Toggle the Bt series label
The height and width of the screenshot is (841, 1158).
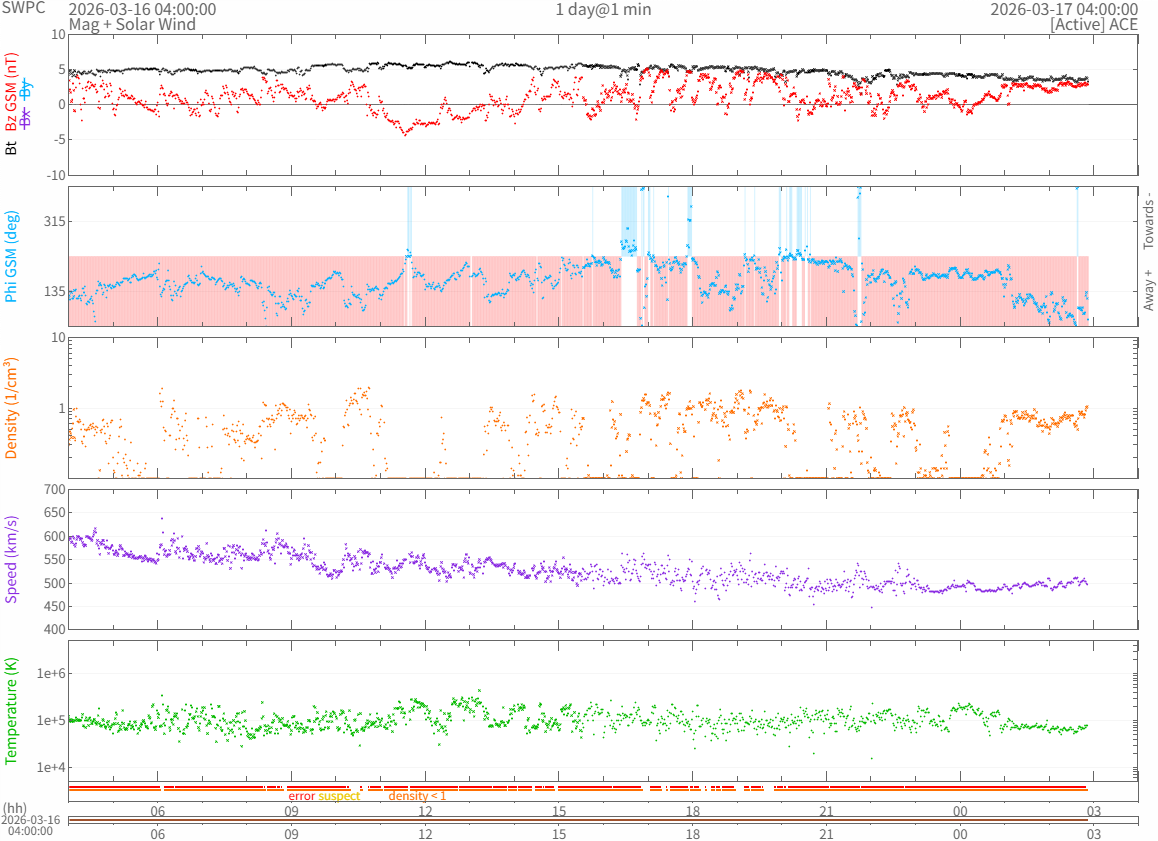11,148
